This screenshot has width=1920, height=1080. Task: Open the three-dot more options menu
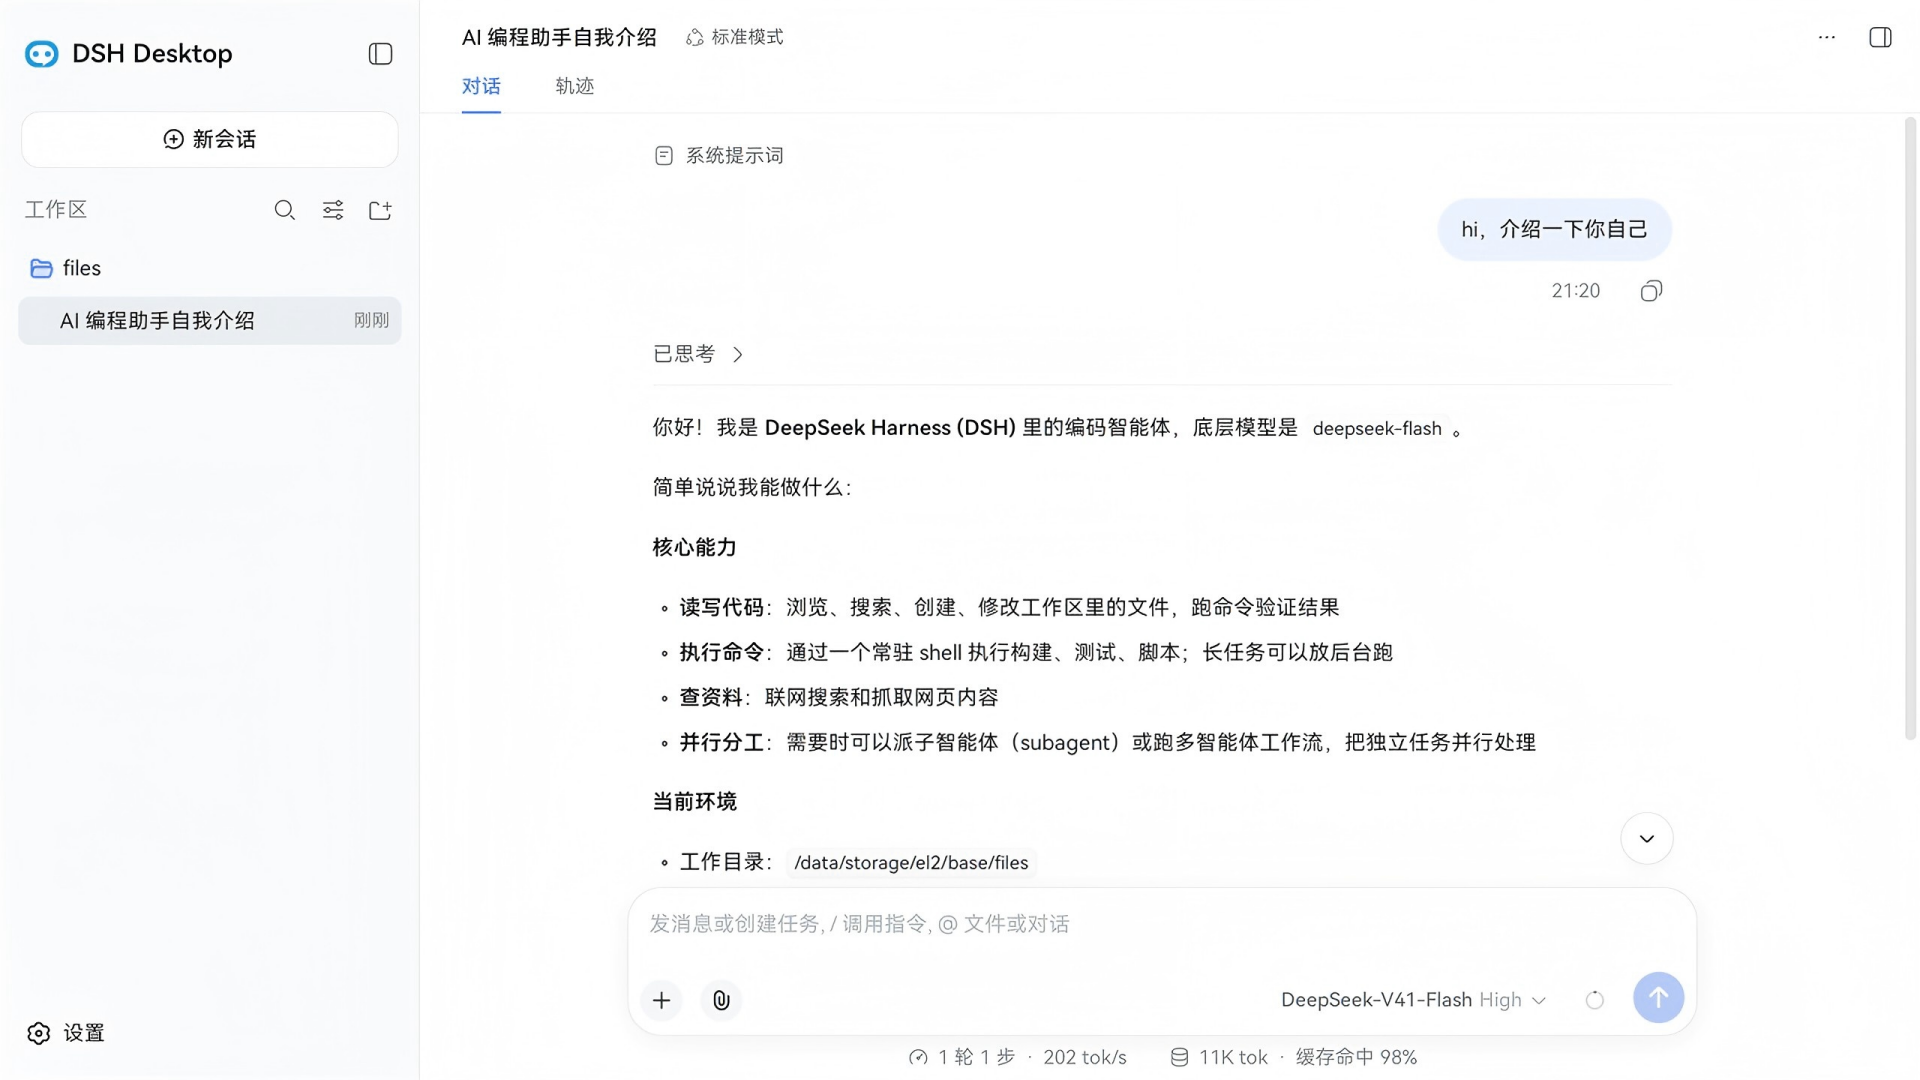[1827, 37]
